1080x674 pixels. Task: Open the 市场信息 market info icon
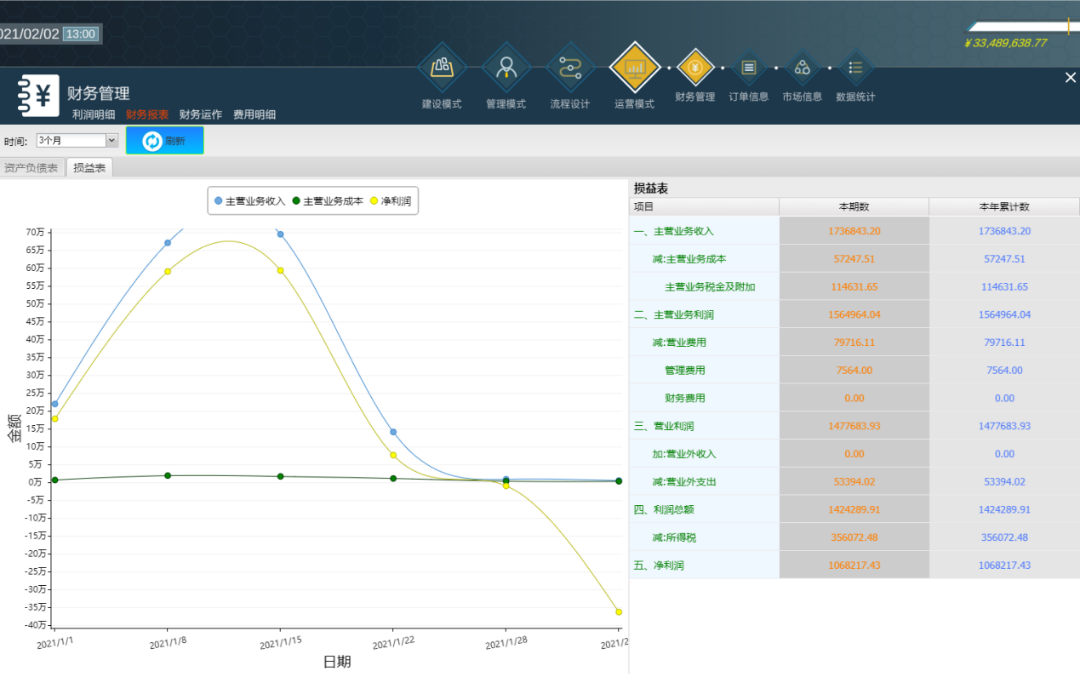click(x=802, y=67)
